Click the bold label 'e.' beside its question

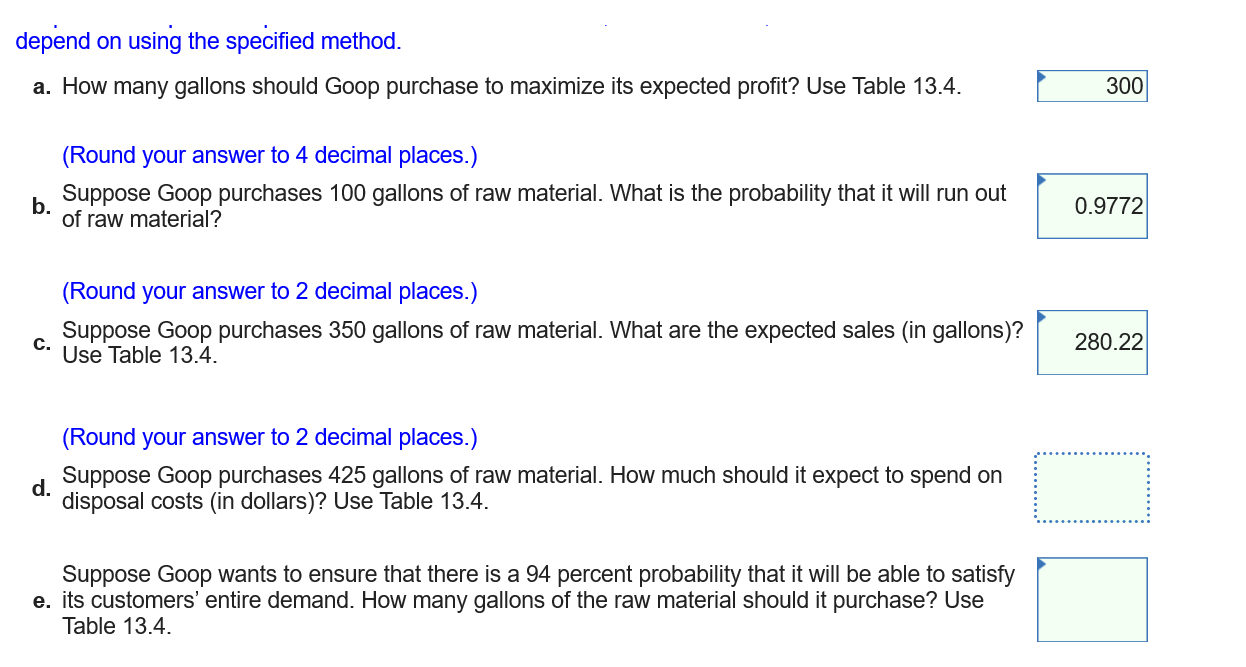pos(41,601)
